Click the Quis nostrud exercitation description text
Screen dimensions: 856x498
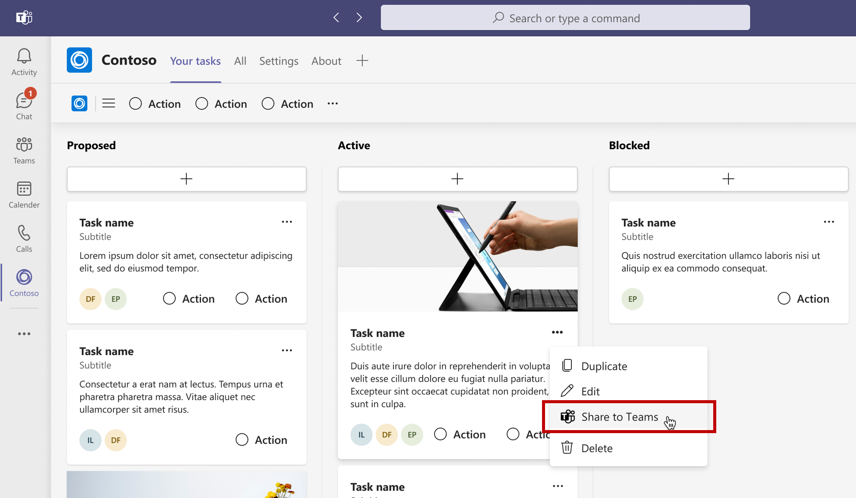(721, 262)
